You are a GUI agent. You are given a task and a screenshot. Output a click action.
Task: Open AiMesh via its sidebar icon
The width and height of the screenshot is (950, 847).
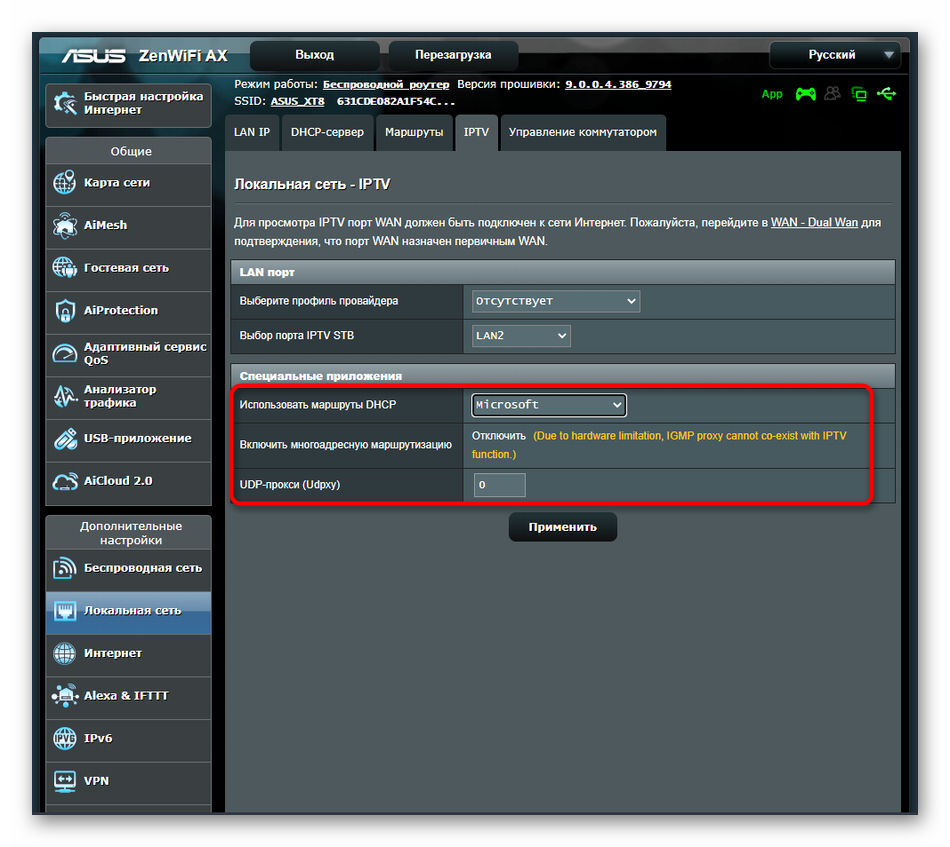65,226
